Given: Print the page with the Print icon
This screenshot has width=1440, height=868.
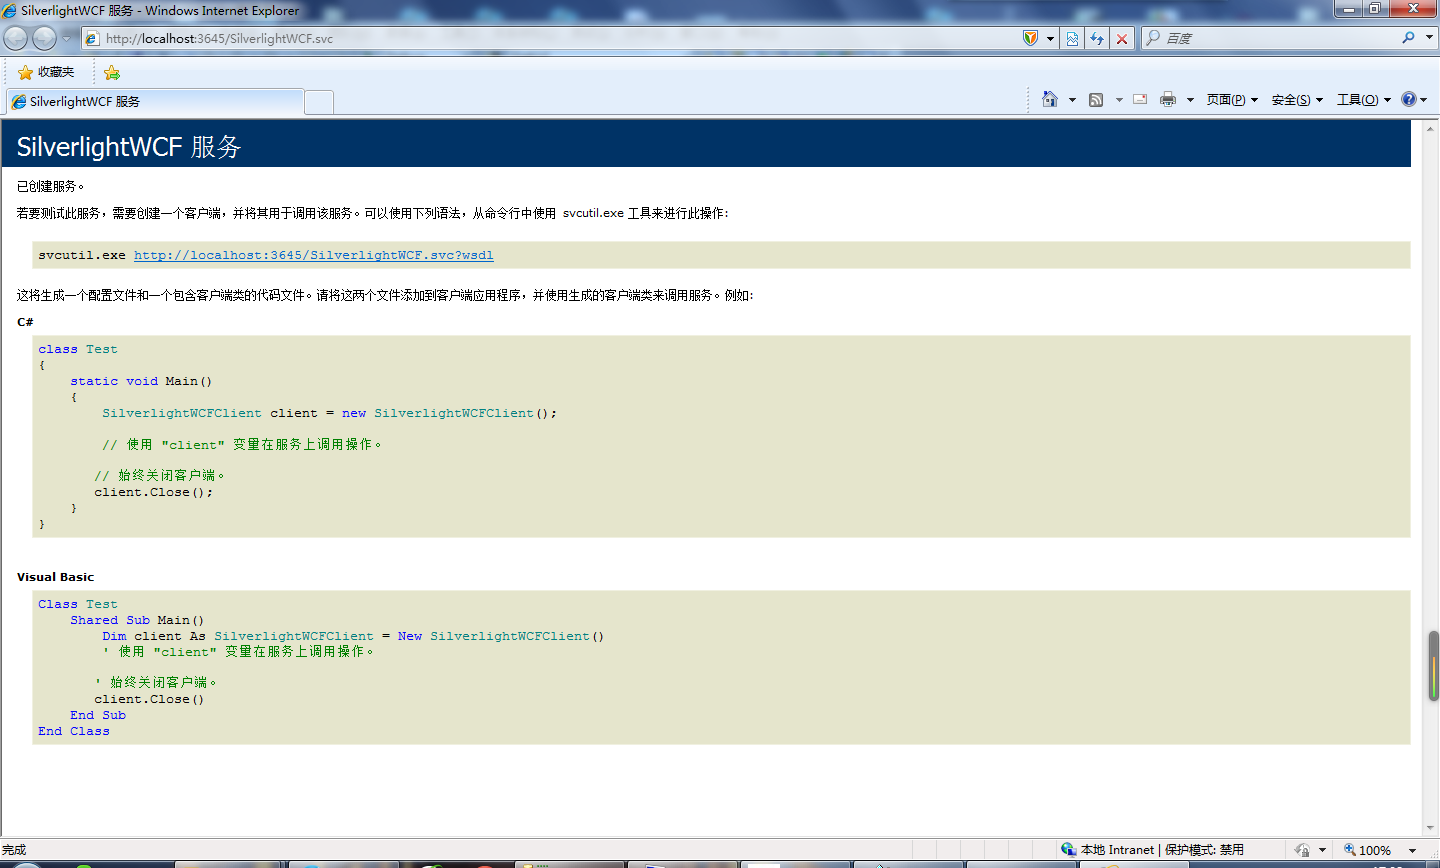Looking at the screenshot, I should [1166, 99].
